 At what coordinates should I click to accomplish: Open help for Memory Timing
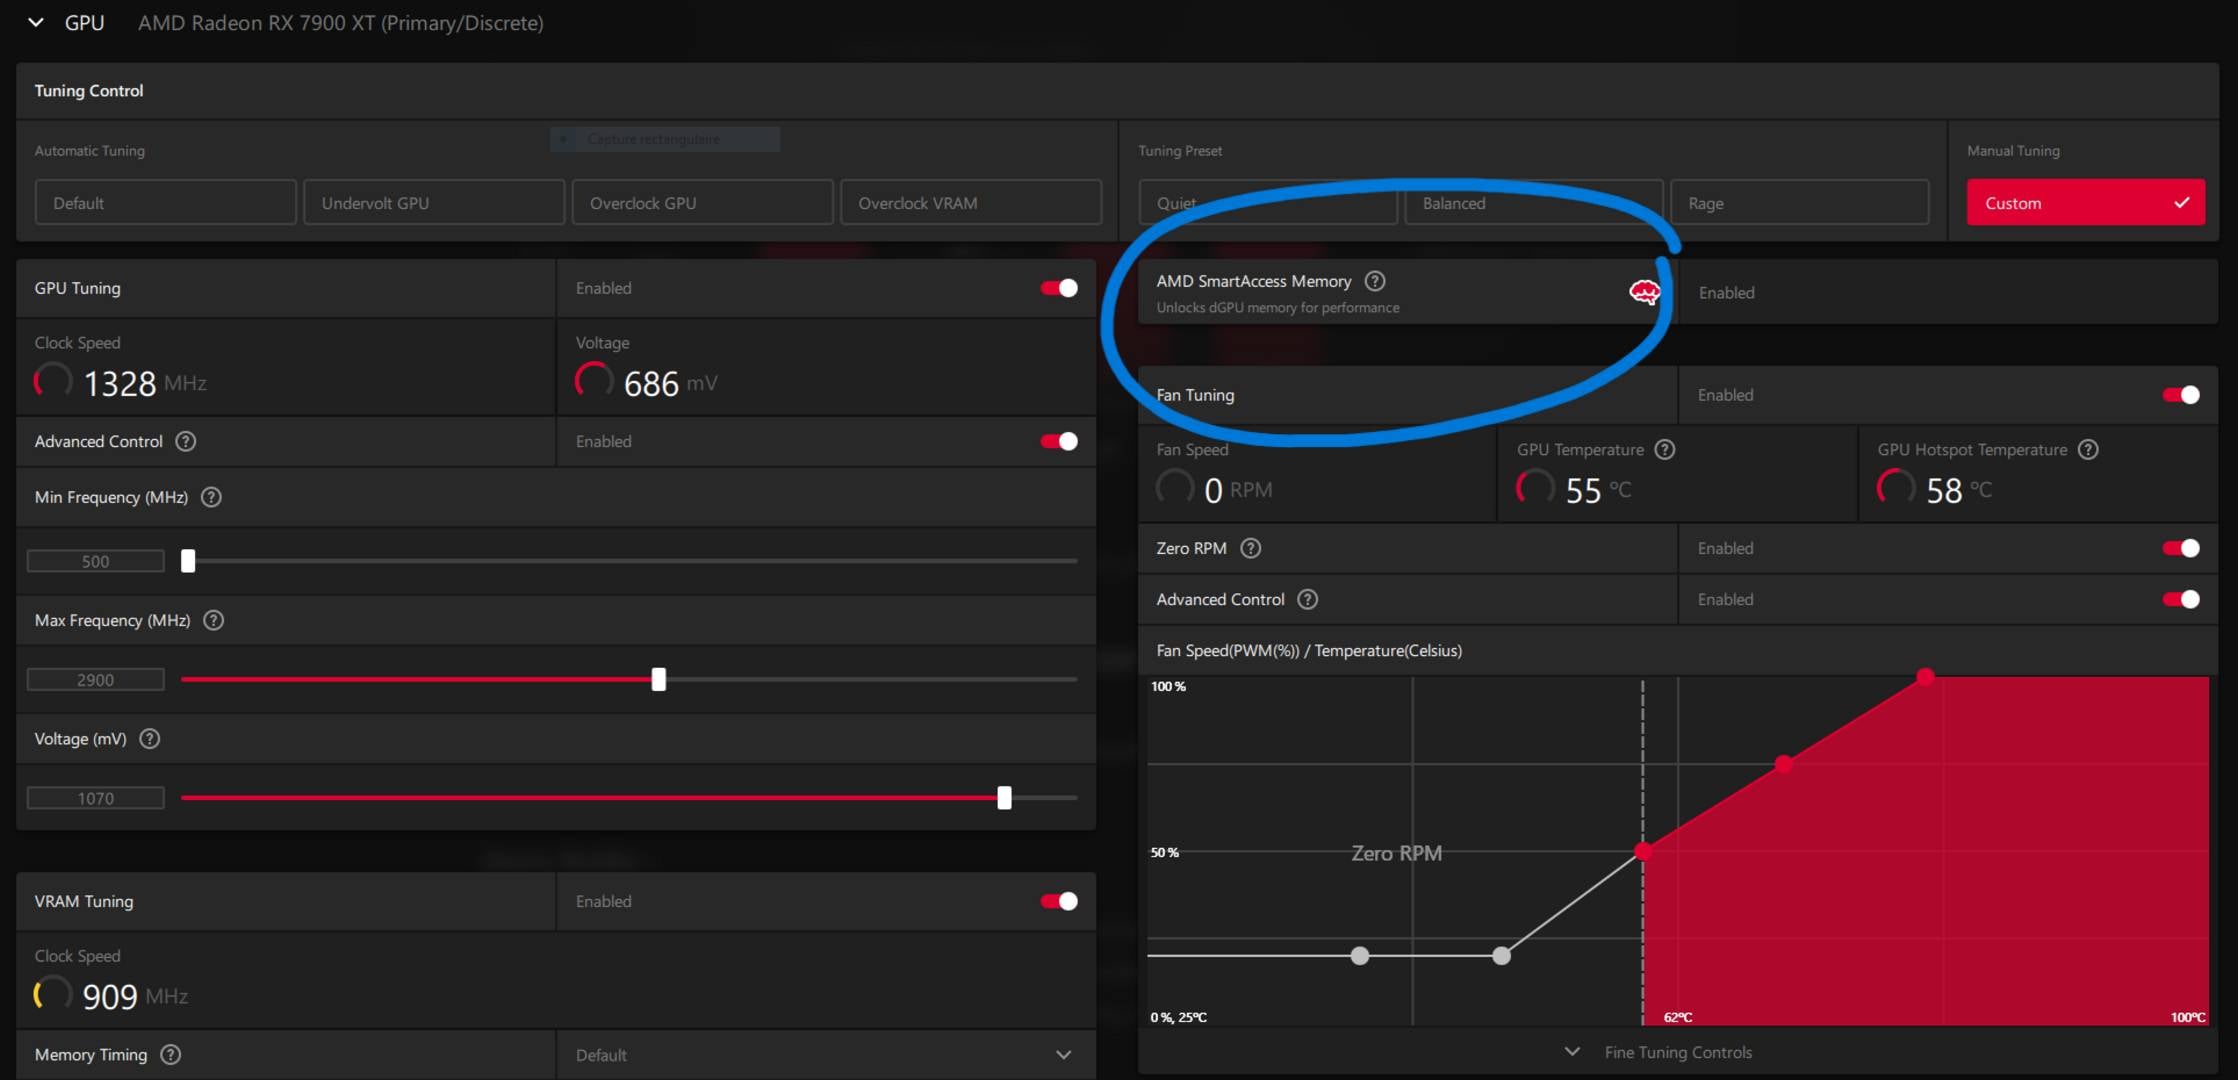pos(171,1054)
